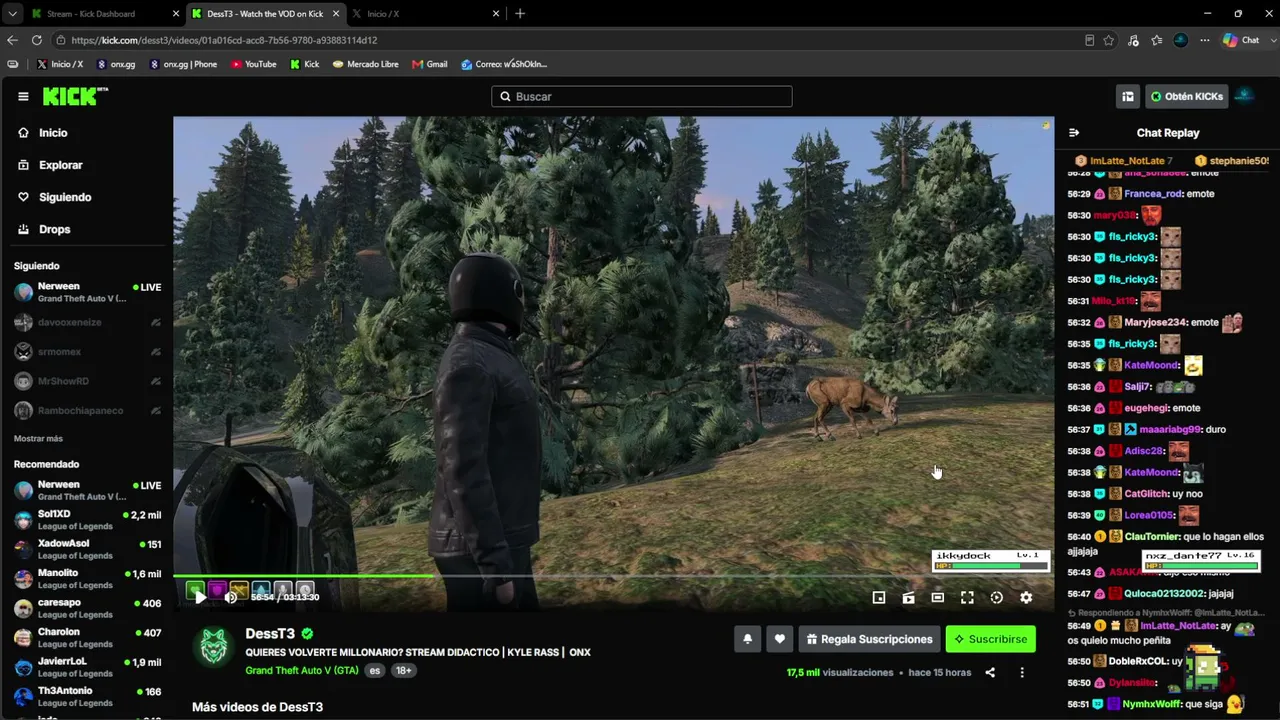
Task: Click the KICK logo
Action: 75,96
